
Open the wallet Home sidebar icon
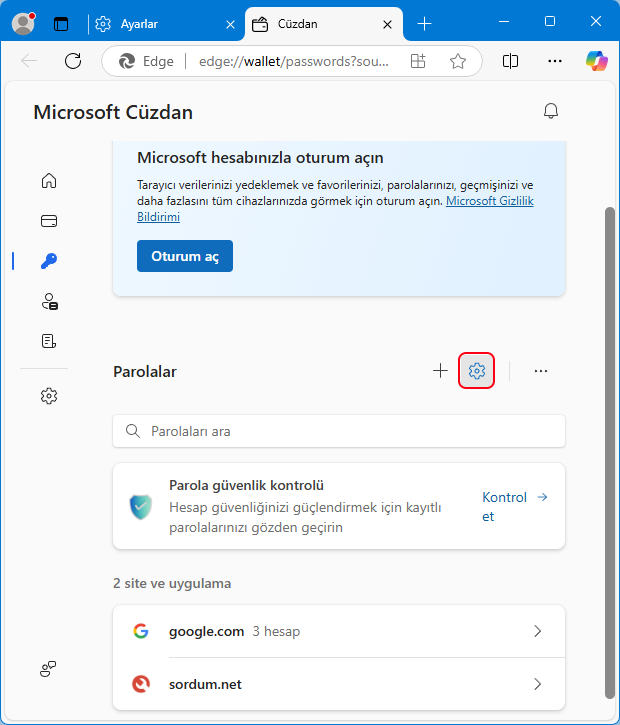[49, 181]
